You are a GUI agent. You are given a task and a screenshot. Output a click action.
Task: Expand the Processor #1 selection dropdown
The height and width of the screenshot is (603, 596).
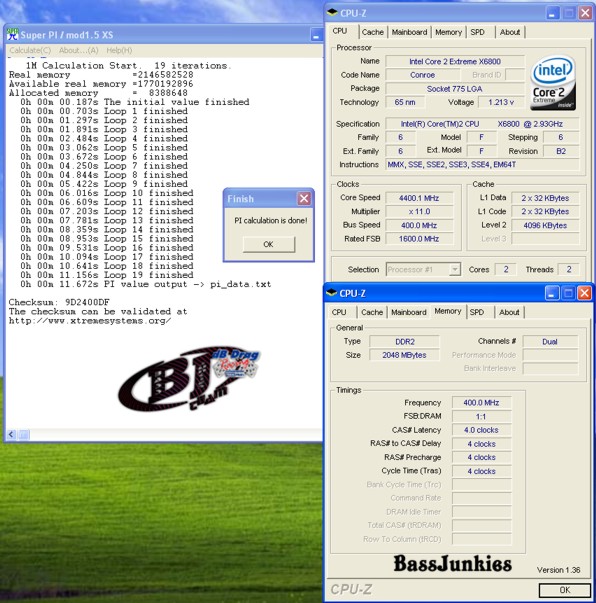454,270
